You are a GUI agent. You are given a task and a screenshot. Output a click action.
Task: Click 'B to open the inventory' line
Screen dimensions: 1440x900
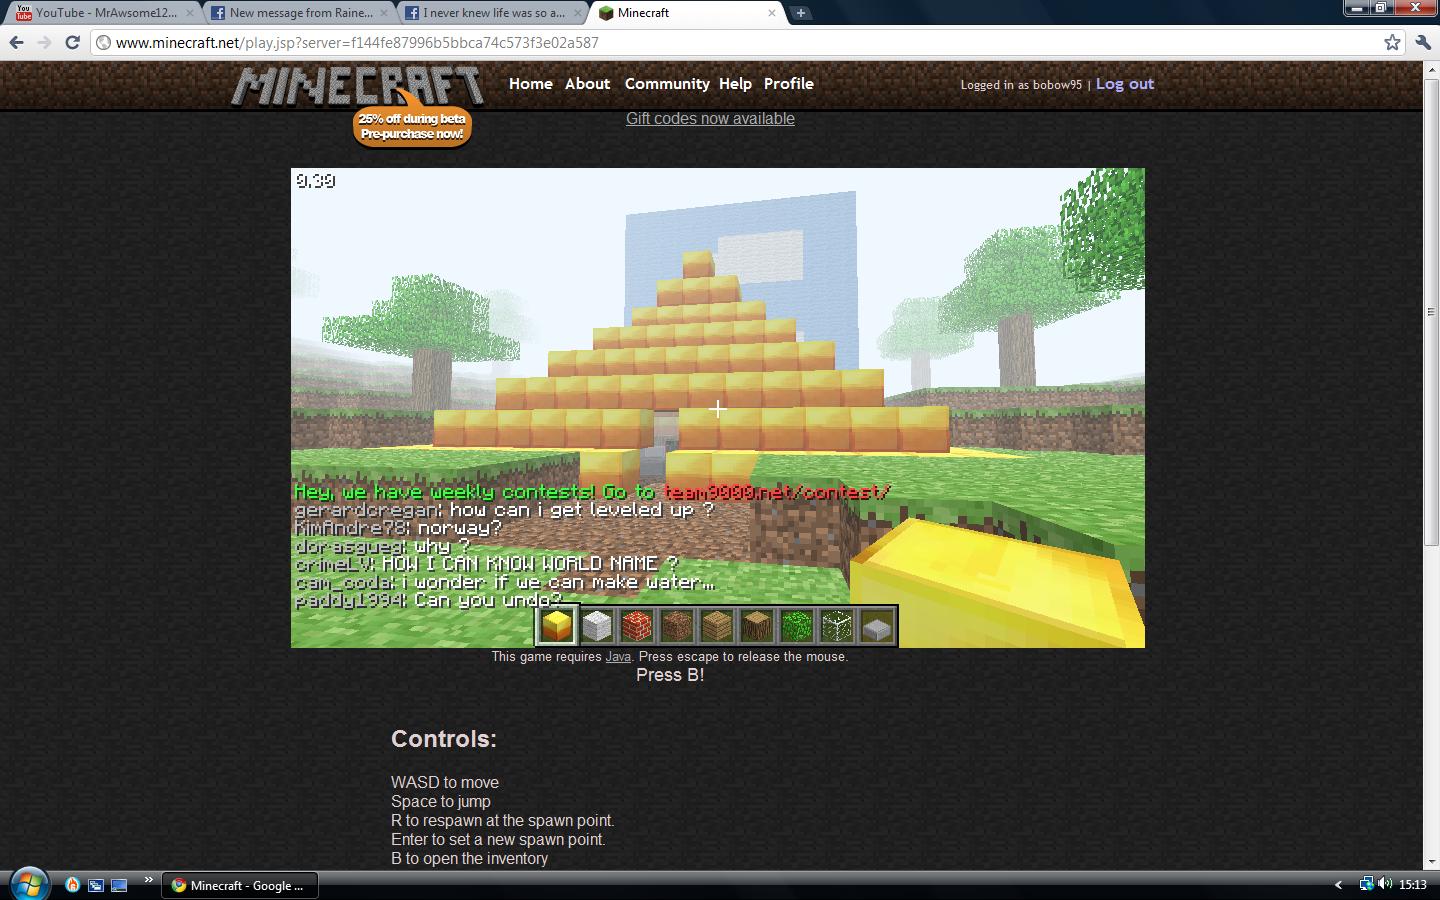pos(469,858)
